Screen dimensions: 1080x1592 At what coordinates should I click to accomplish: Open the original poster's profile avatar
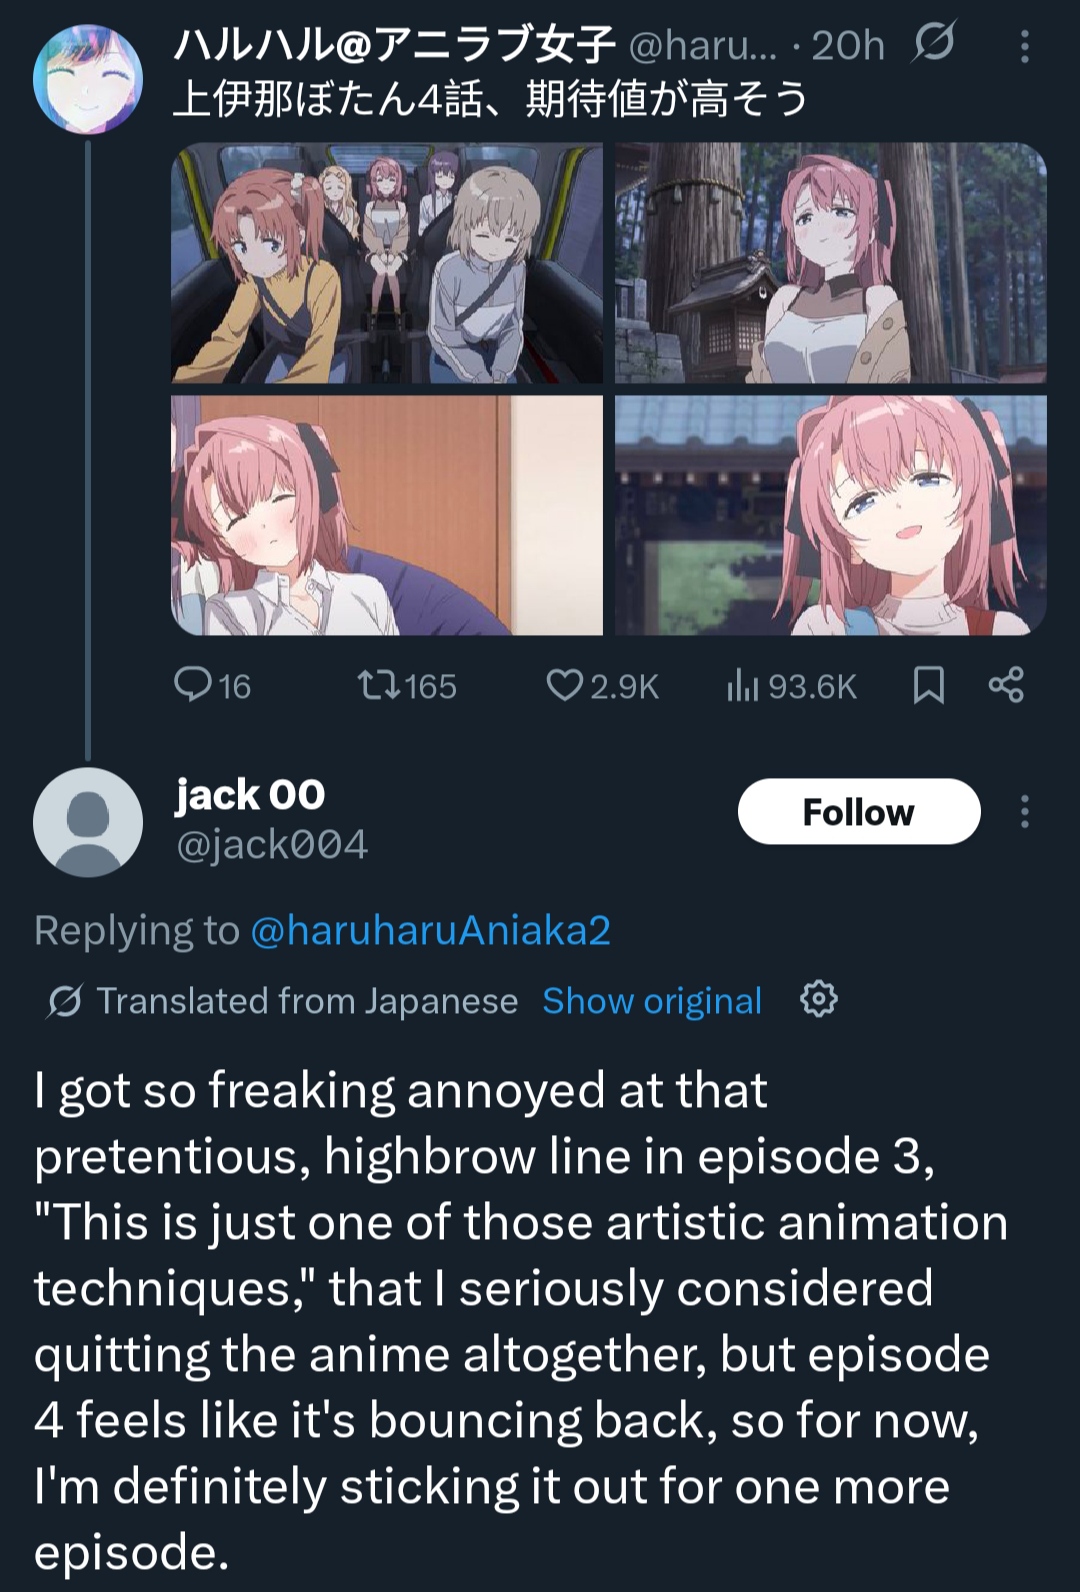[x=88, y=80]
